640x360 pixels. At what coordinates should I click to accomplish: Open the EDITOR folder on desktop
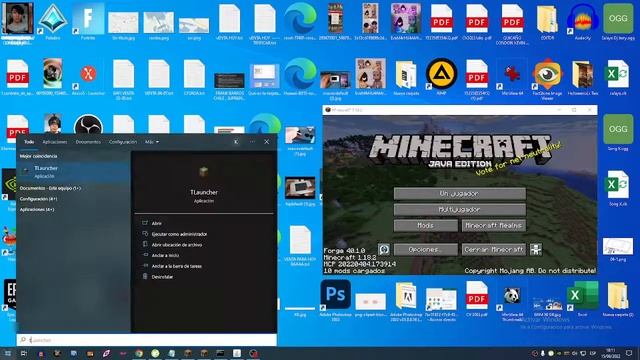click(x=547, y=20)
